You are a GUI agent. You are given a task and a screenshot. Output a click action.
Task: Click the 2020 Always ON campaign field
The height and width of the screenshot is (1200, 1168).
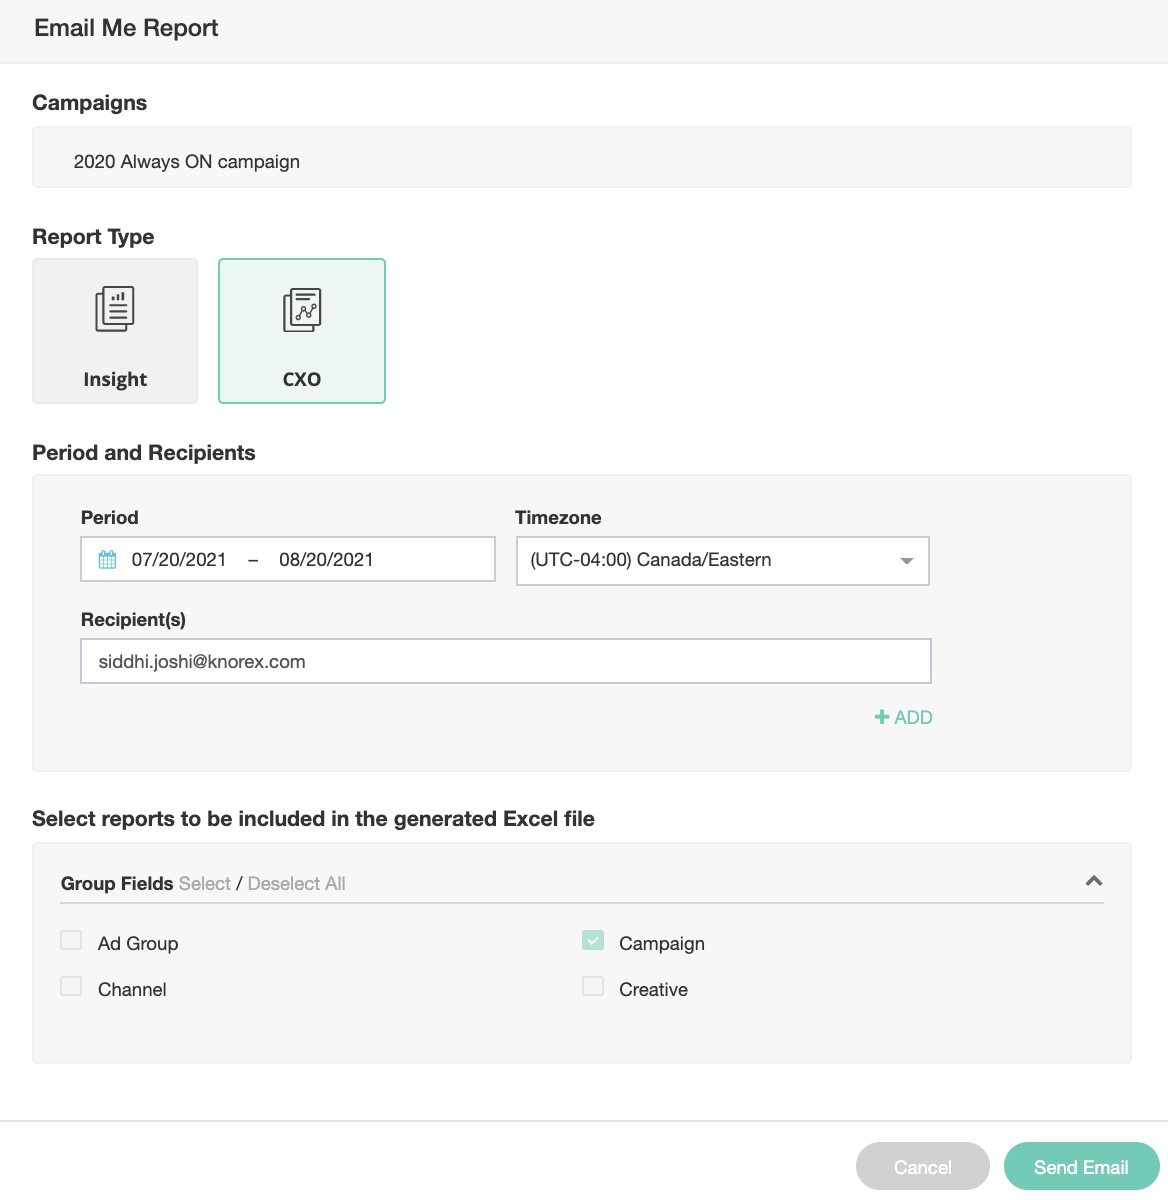581,162
